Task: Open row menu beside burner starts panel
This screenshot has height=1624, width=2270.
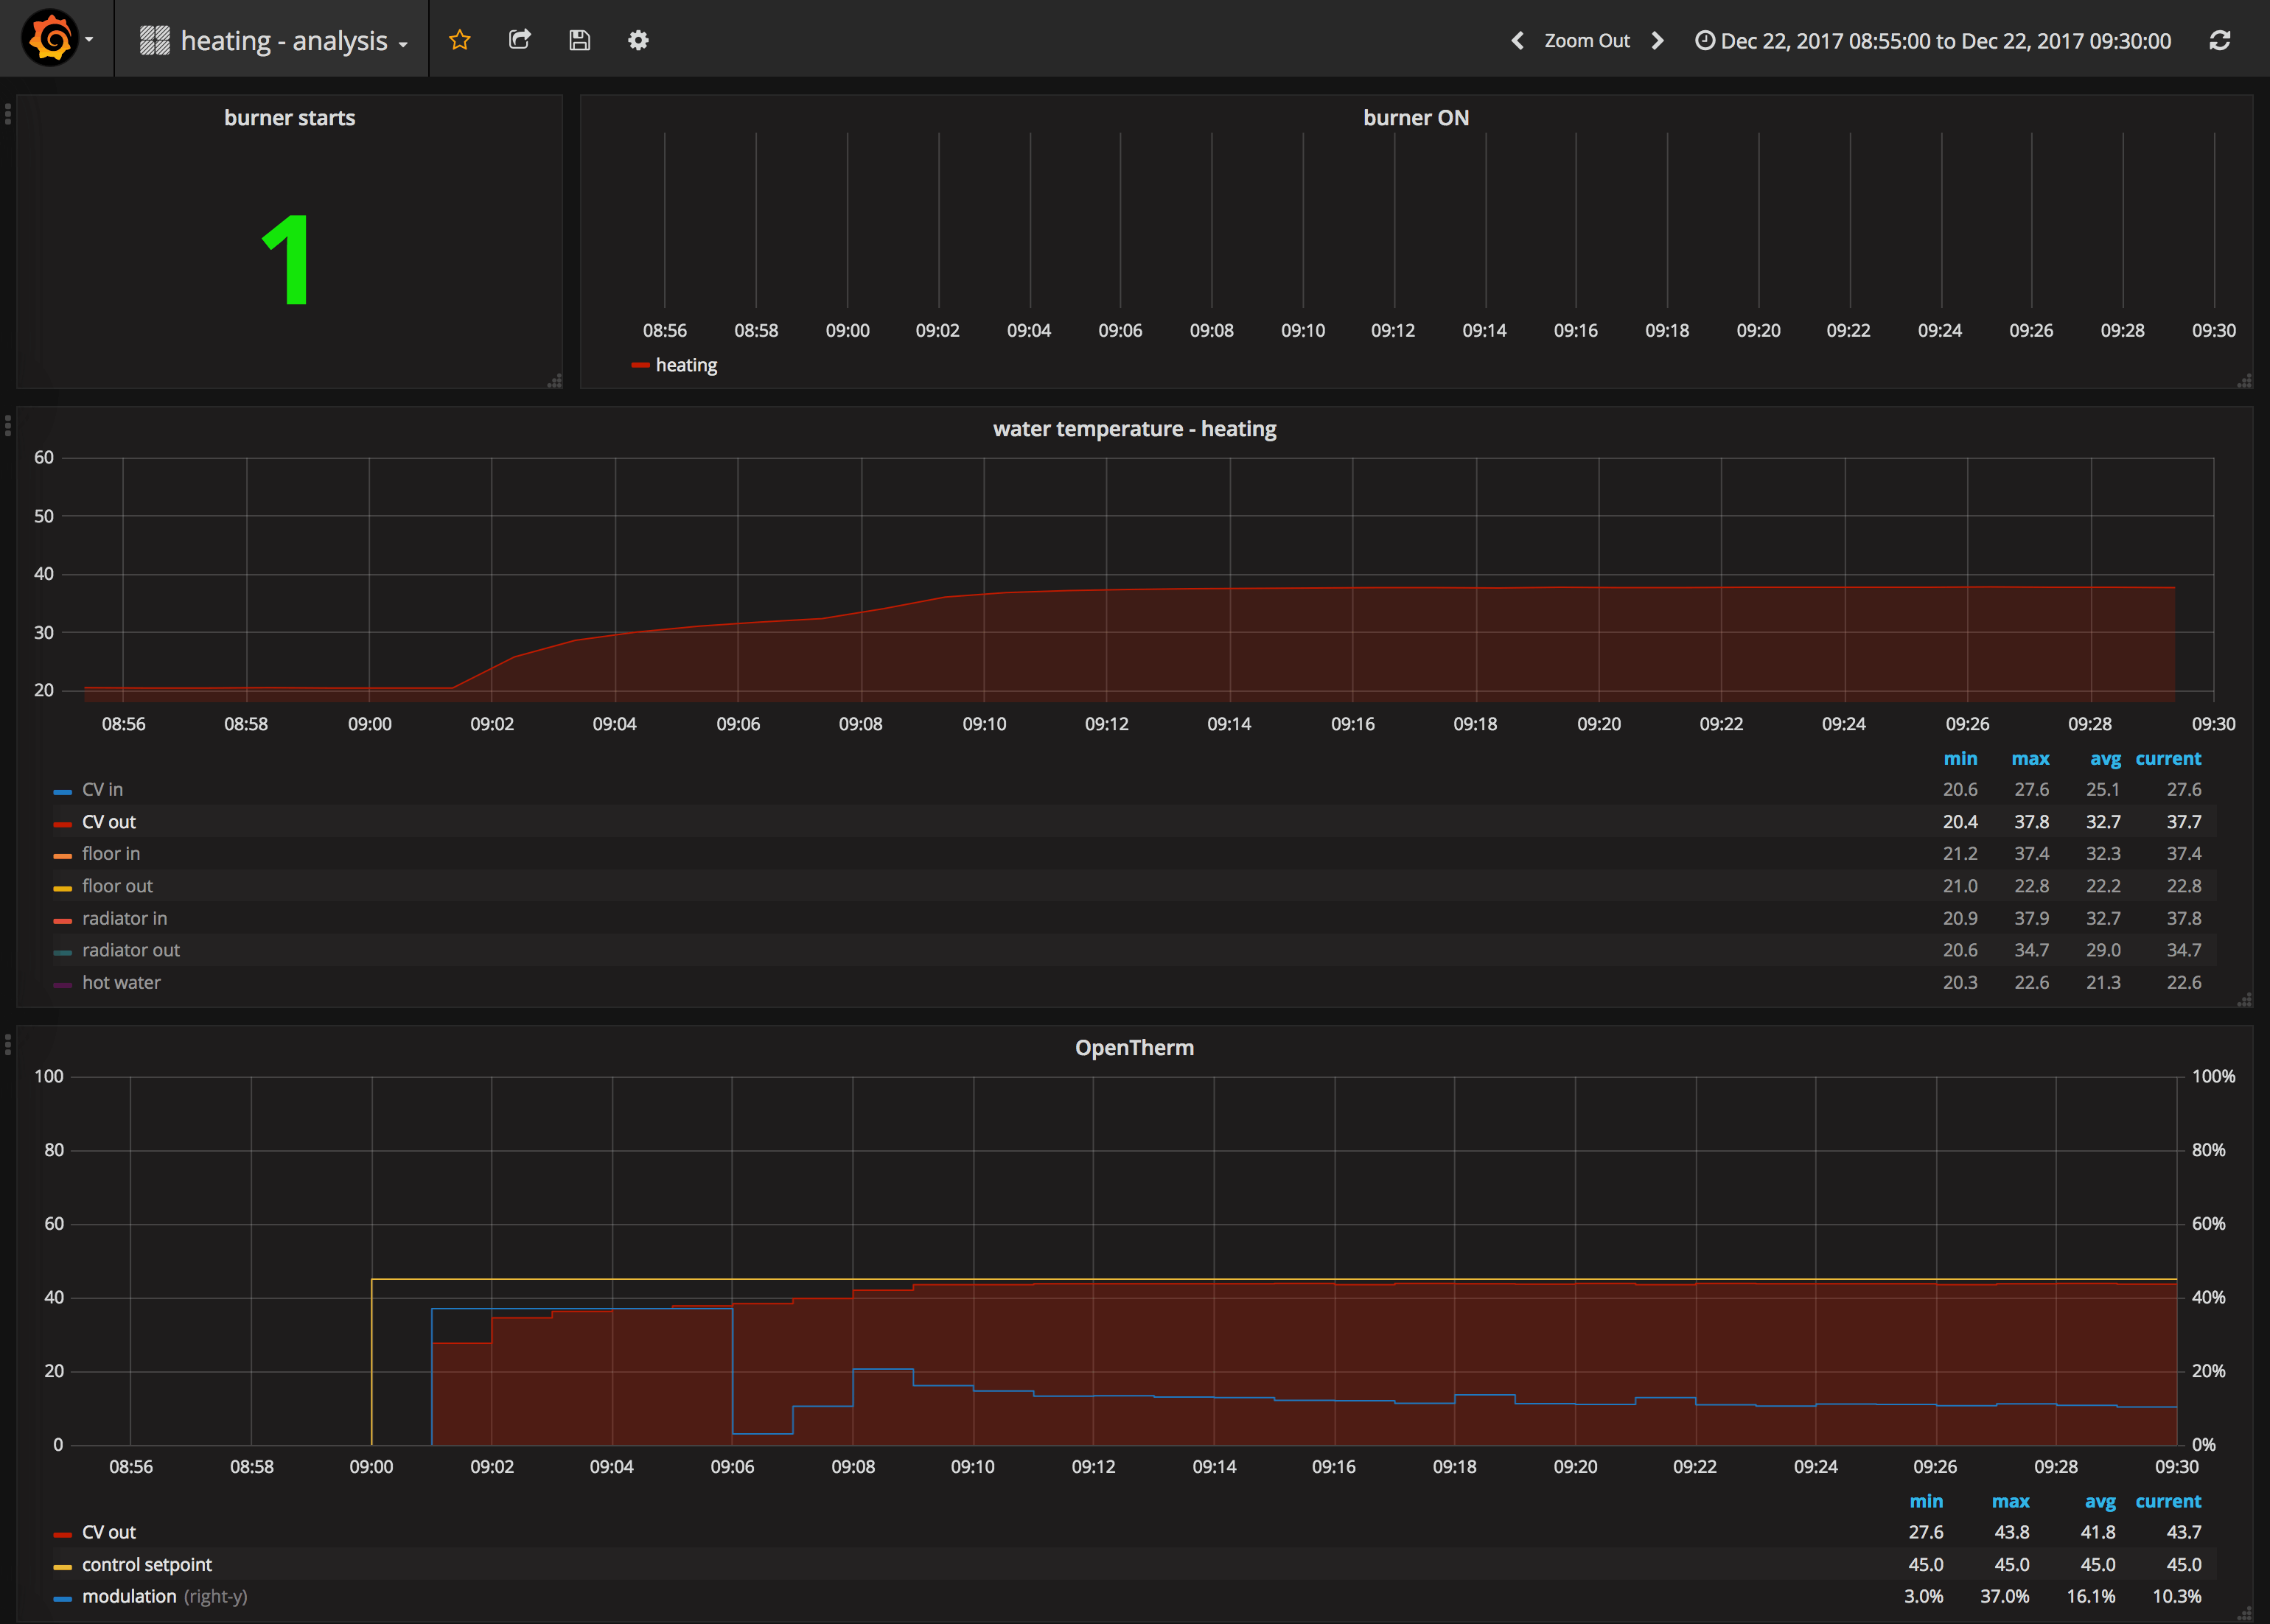Action: tap(8, 114)
